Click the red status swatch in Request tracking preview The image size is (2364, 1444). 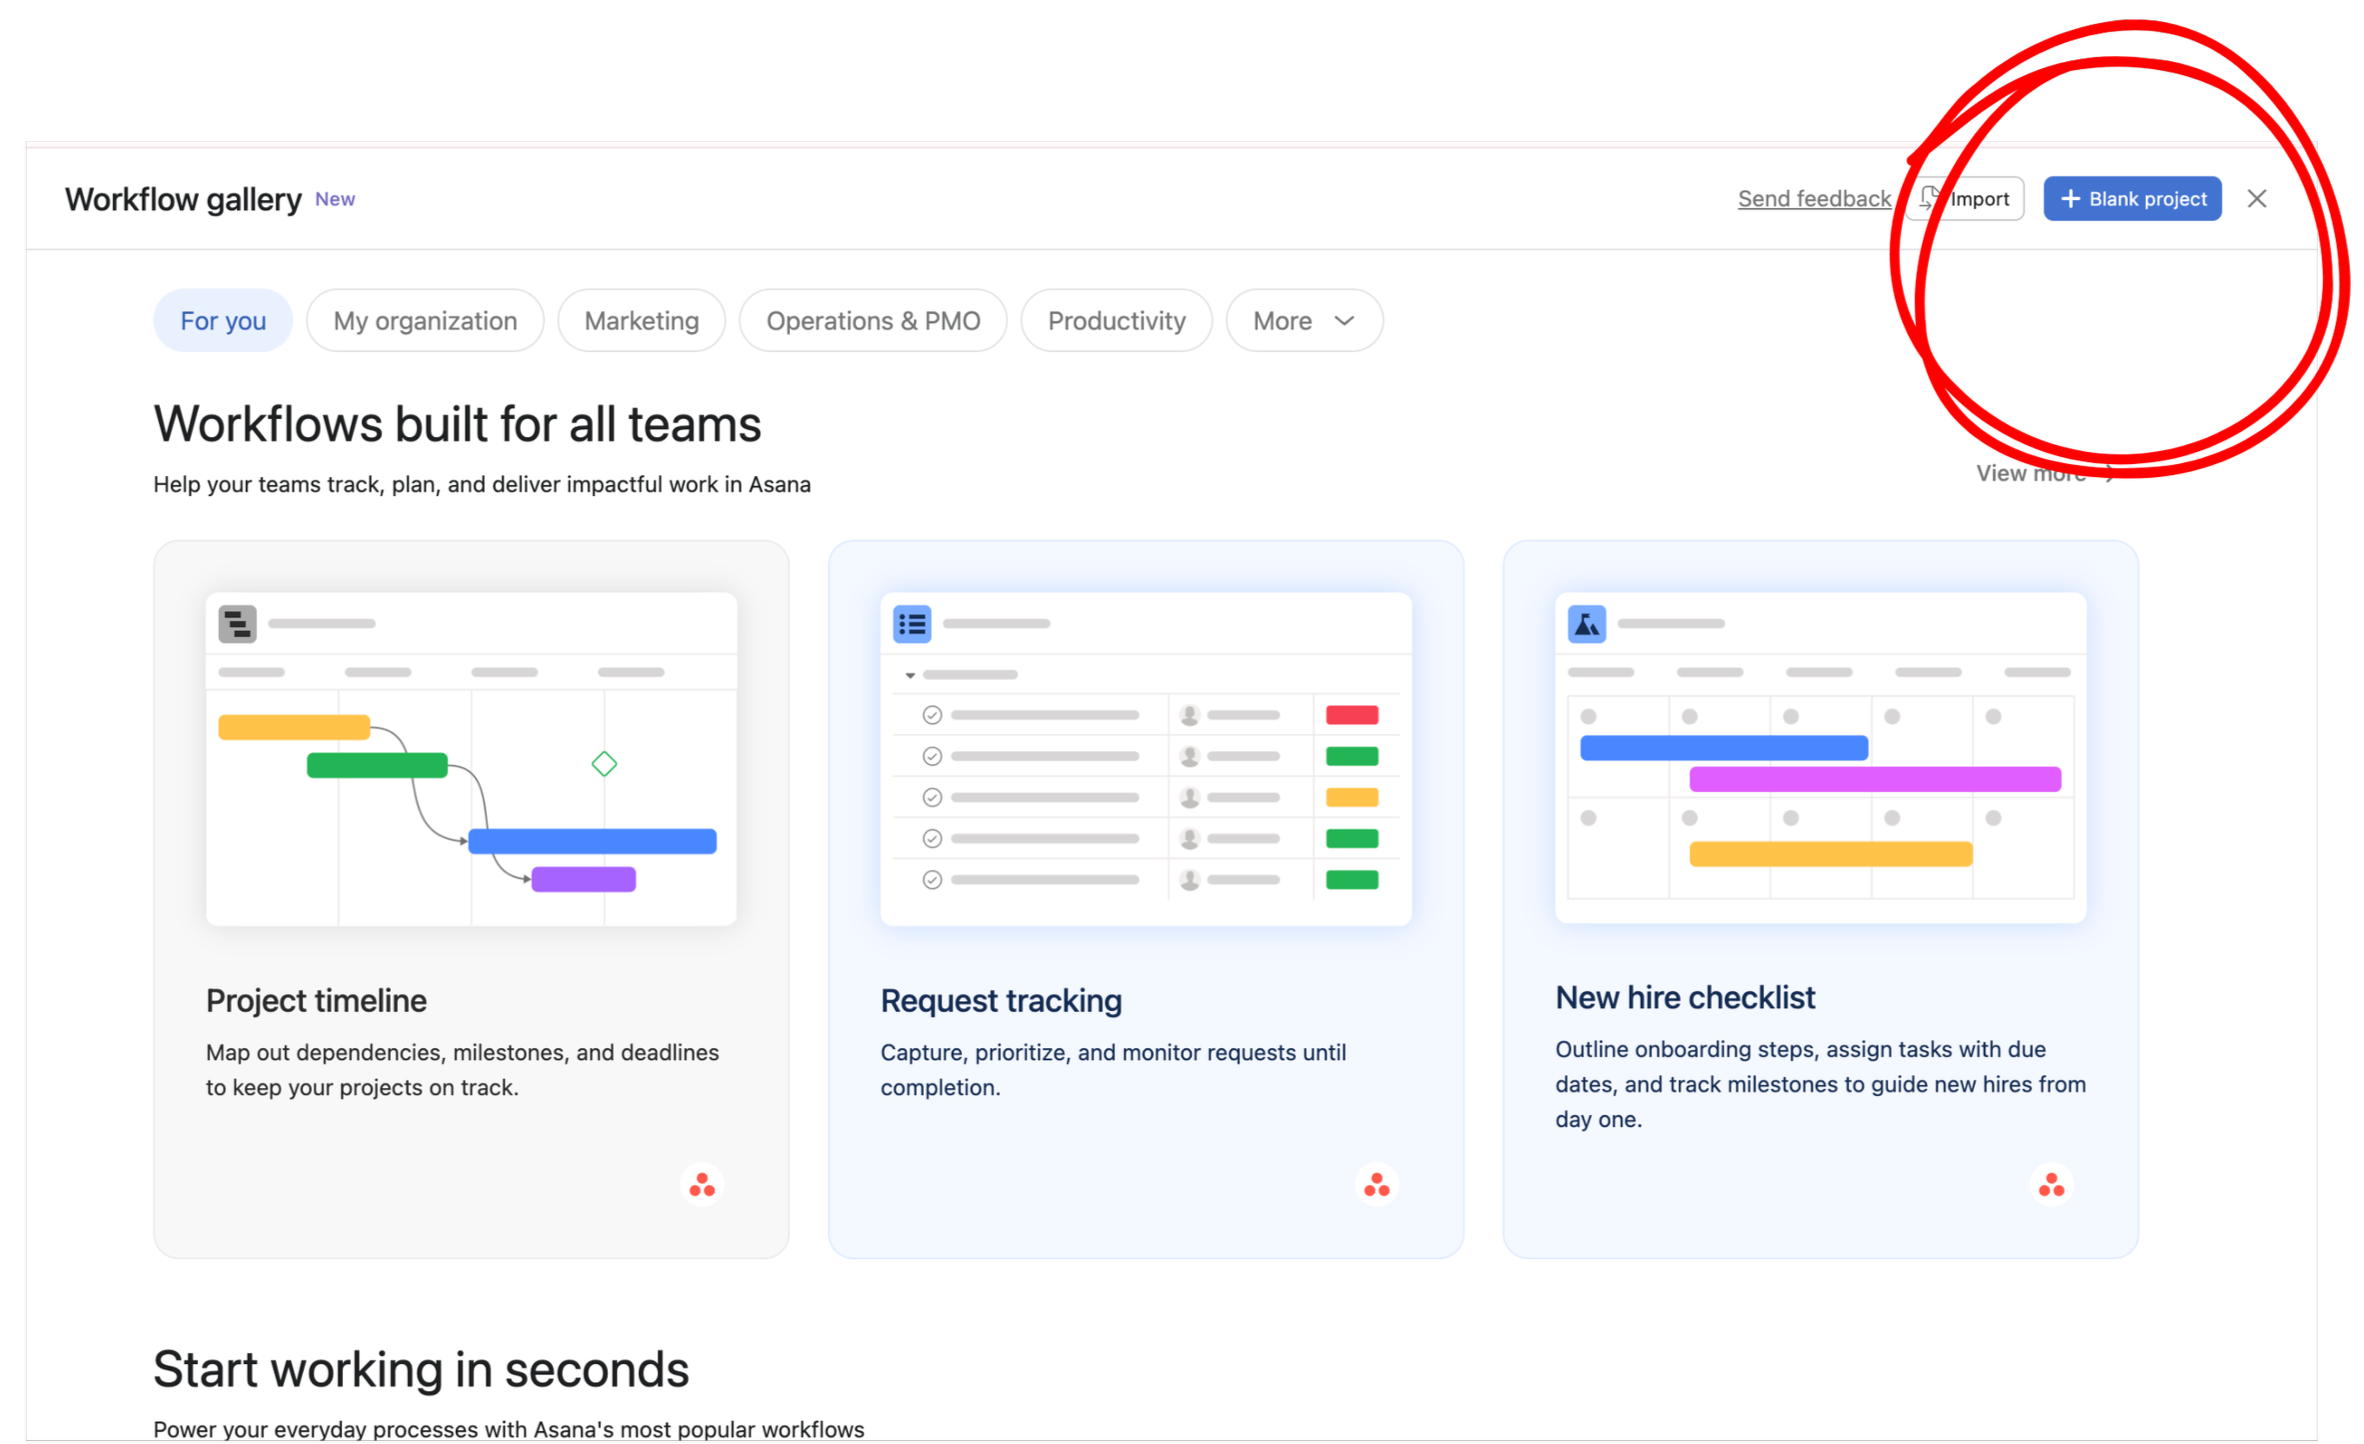point(1352,715)
